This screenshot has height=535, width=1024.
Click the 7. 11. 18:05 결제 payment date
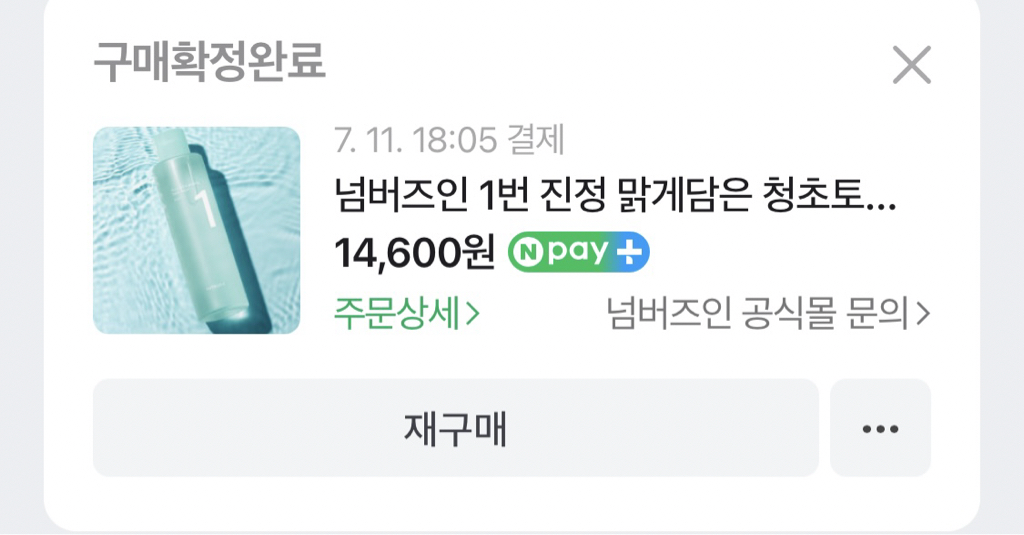tap(449, 140)
